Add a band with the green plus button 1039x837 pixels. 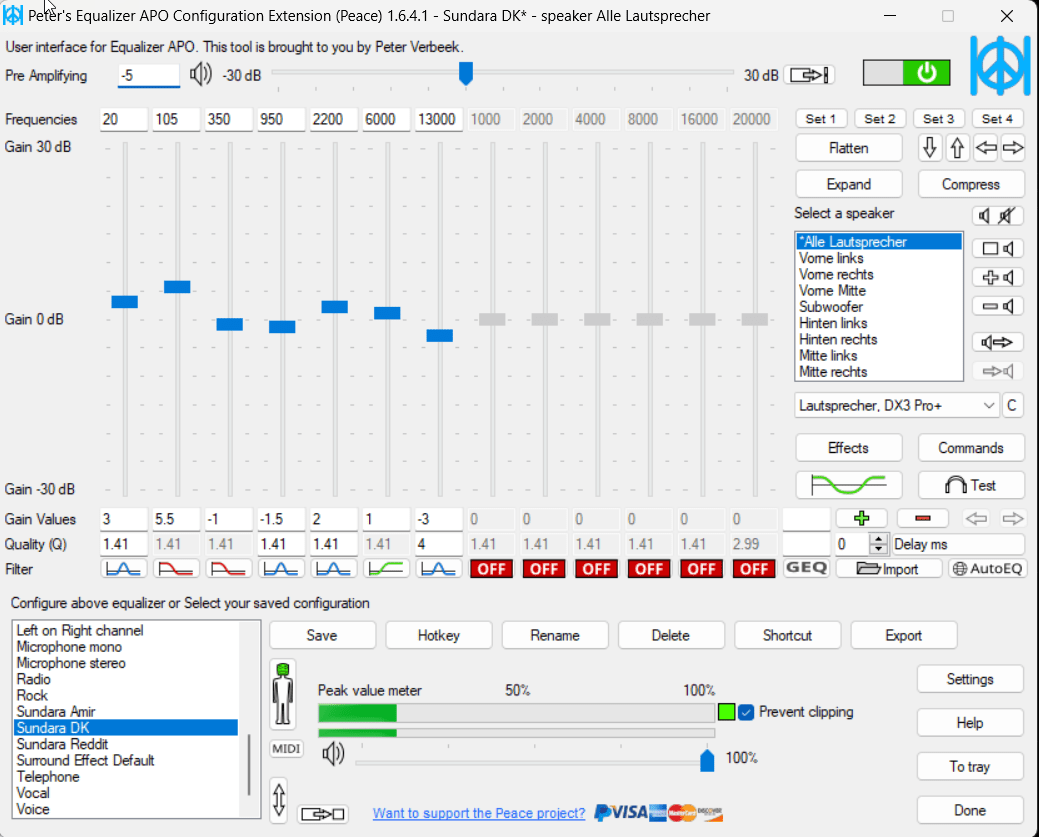click(861, 518)
